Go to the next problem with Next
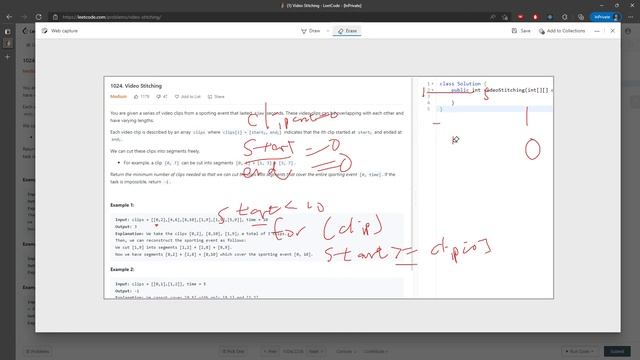The height and width of the screenshot is (360, 640). pos(316,351)
